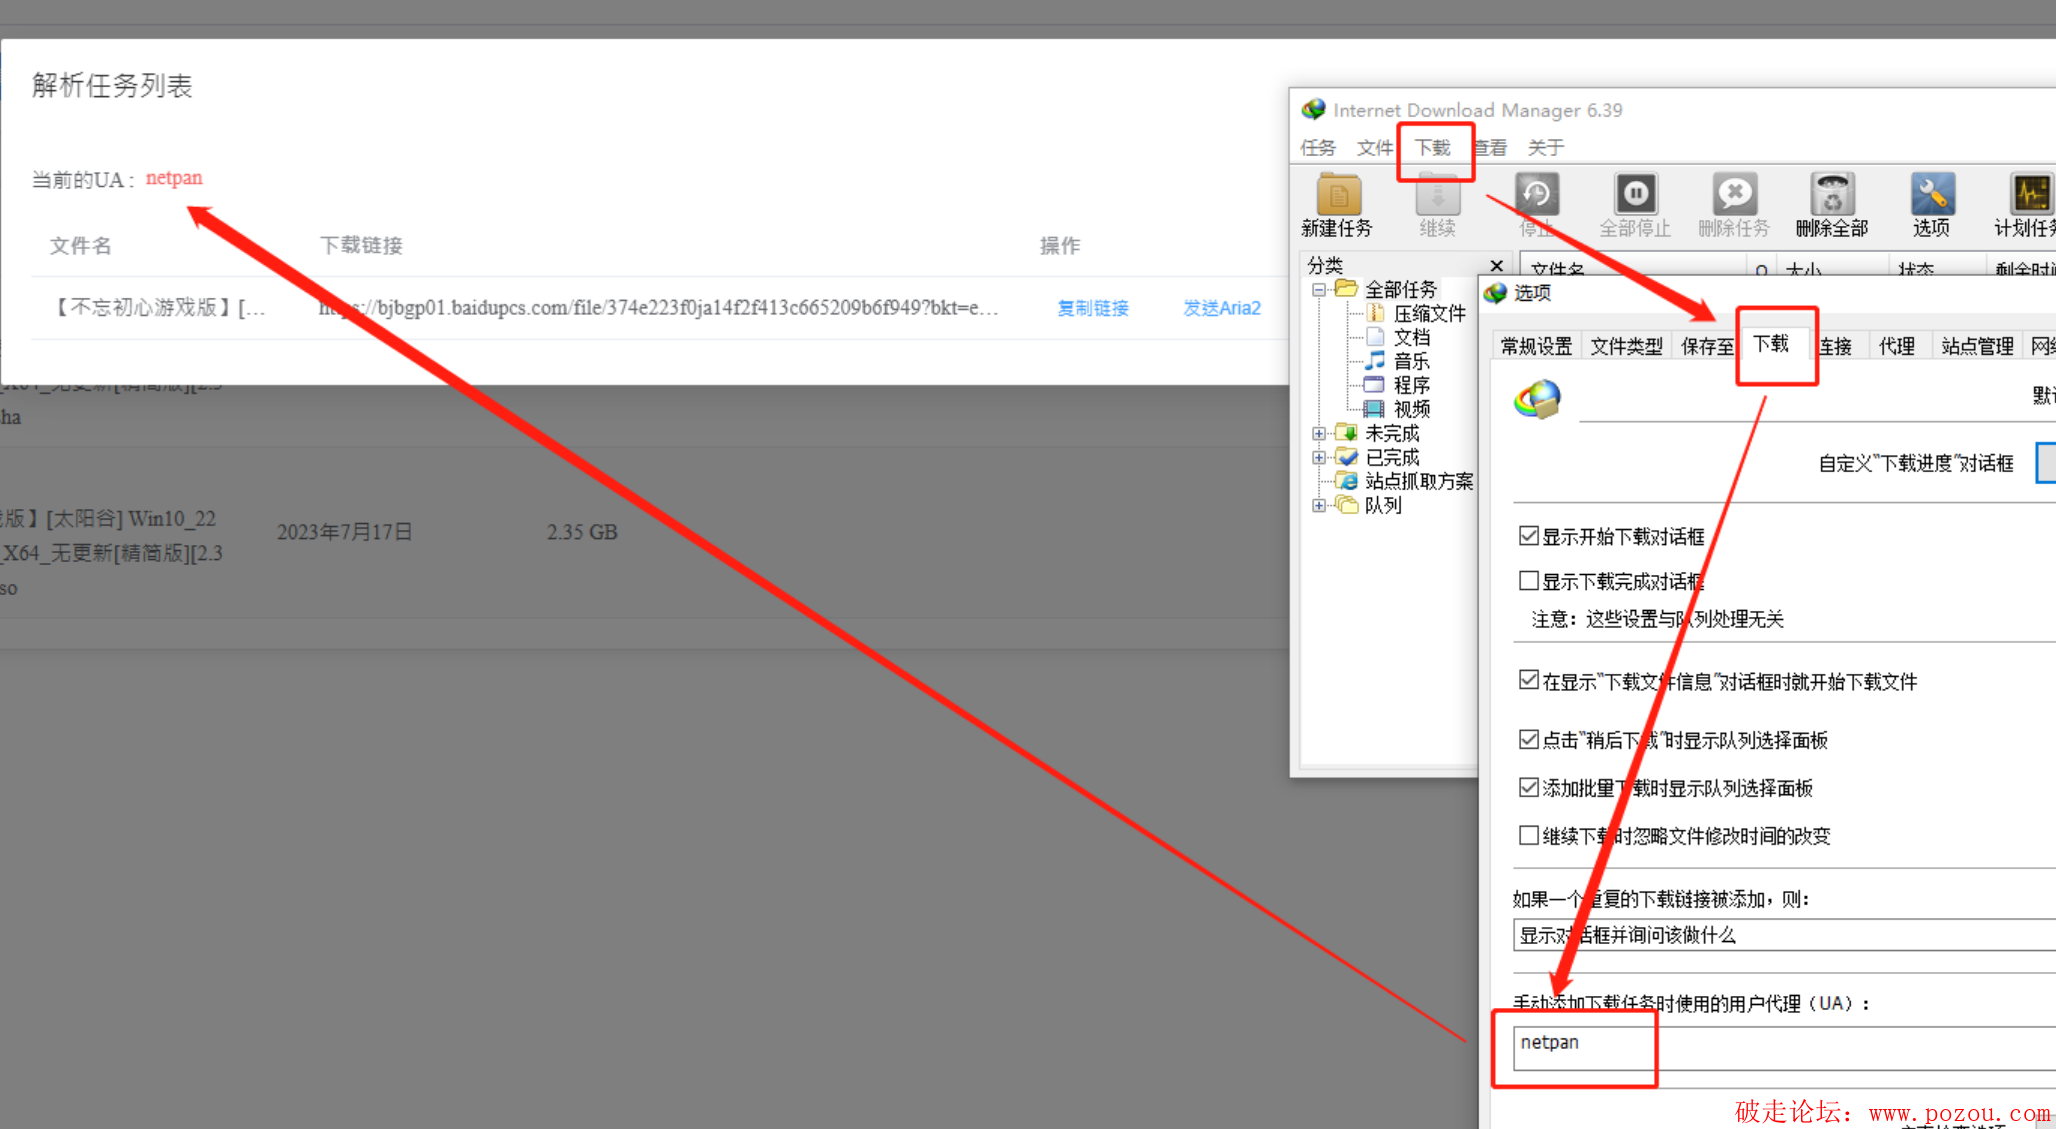Click the 2.35 GB size cell in background list

pos(582,532)
